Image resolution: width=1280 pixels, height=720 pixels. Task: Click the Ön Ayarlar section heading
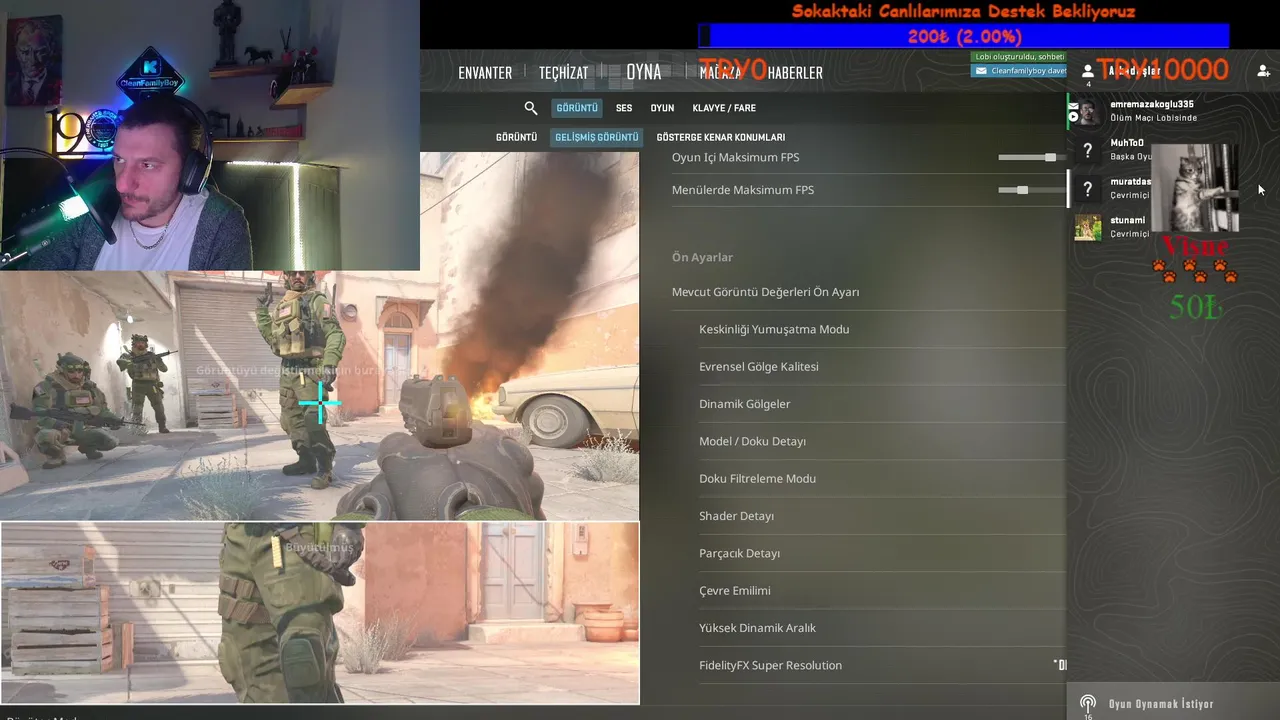pos(702,257)
